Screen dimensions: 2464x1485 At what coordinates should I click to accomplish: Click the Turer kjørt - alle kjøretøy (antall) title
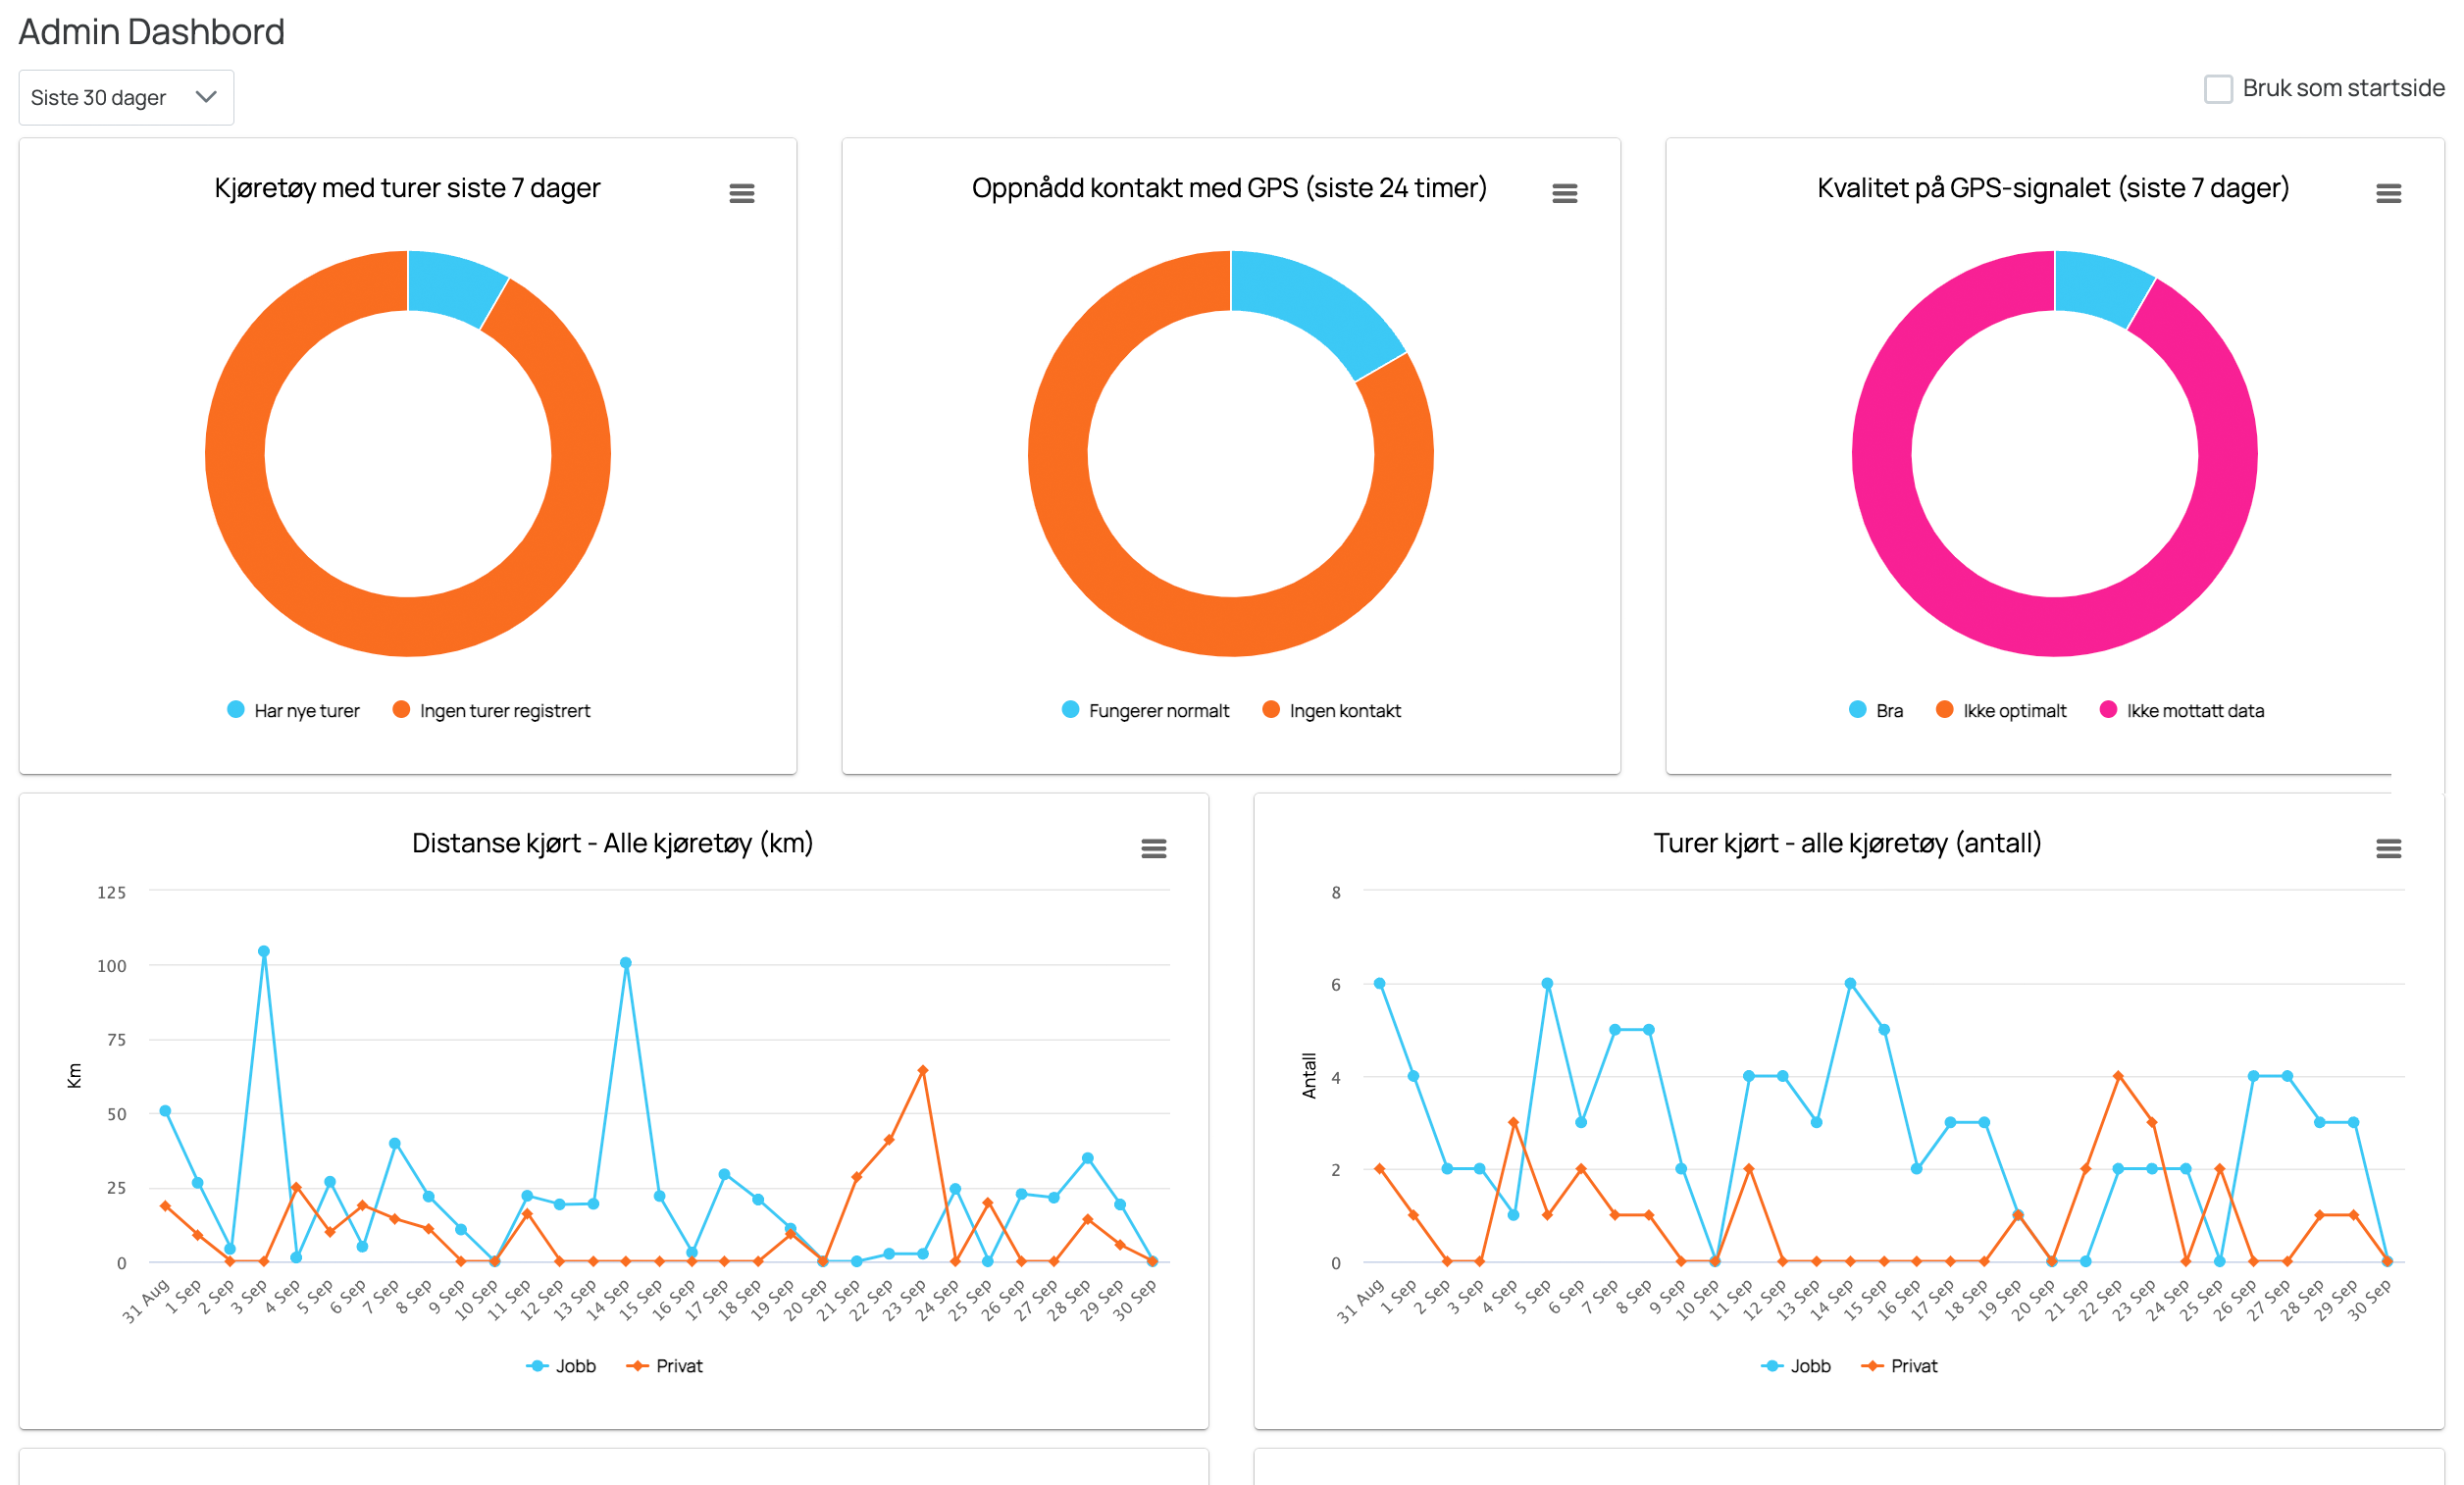(x=1847, y=843)
